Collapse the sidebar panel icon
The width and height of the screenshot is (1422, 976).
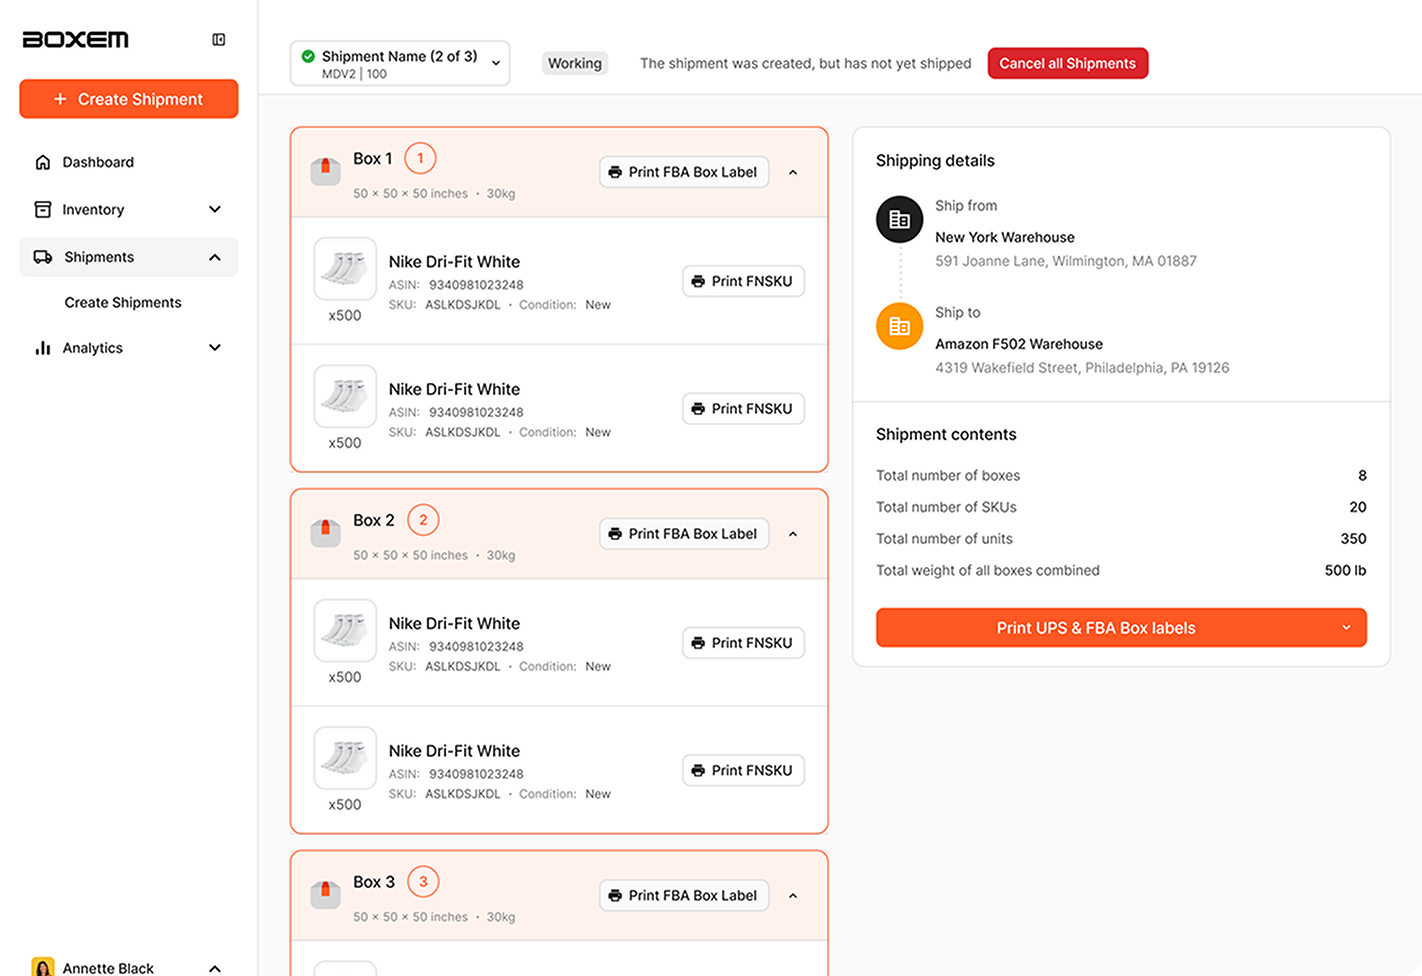click(x=219, y=40)
